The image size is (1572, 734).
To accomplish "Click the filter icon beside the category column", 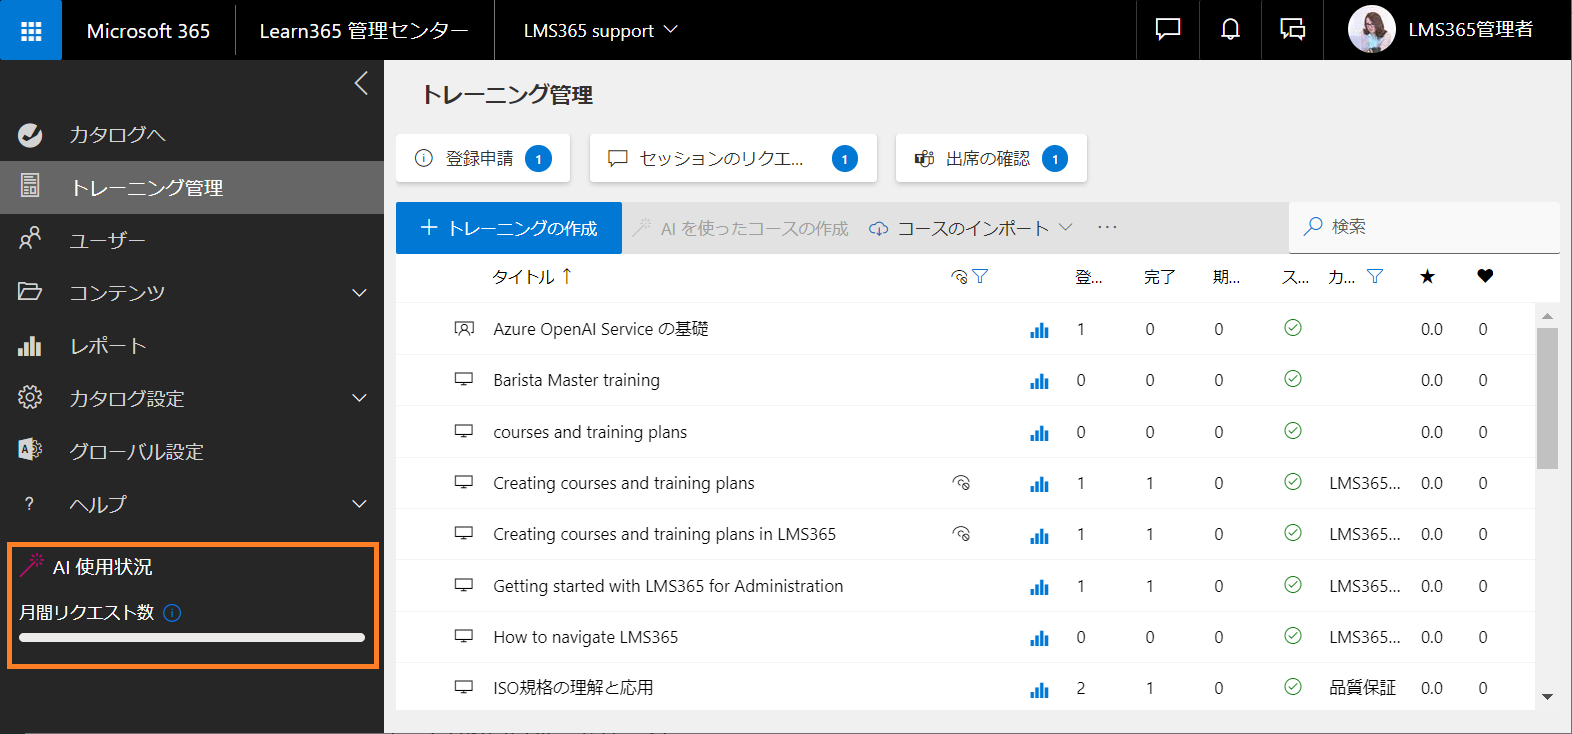I will 1375,276.
